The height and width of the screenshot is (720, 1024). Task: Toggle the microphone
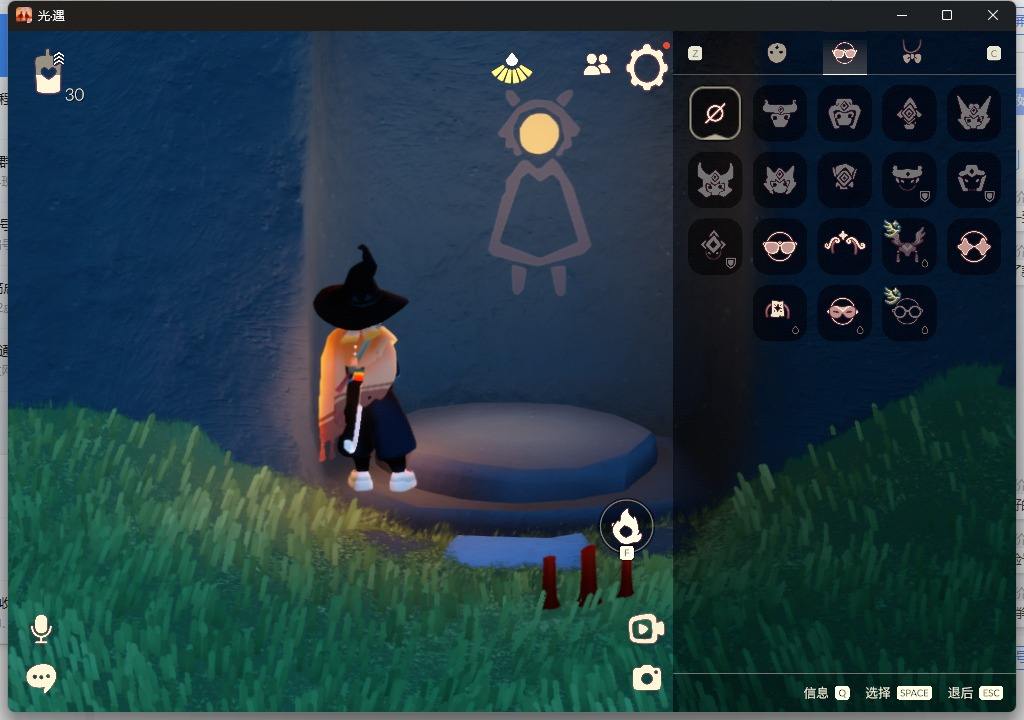point(41,629)
